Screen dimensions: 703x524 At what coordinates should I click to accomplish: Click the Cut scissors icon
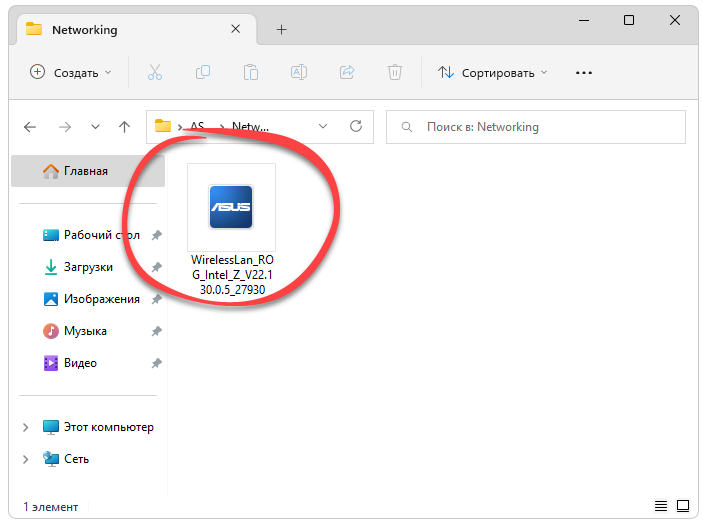pos(155,72)
